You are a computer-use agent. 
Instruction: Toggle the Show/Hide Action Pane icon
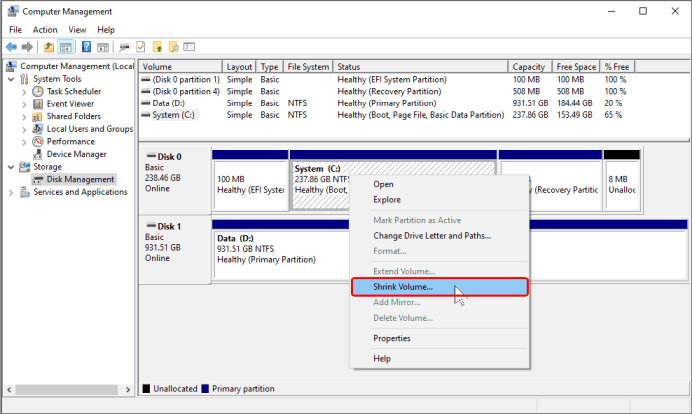(103, 47)
